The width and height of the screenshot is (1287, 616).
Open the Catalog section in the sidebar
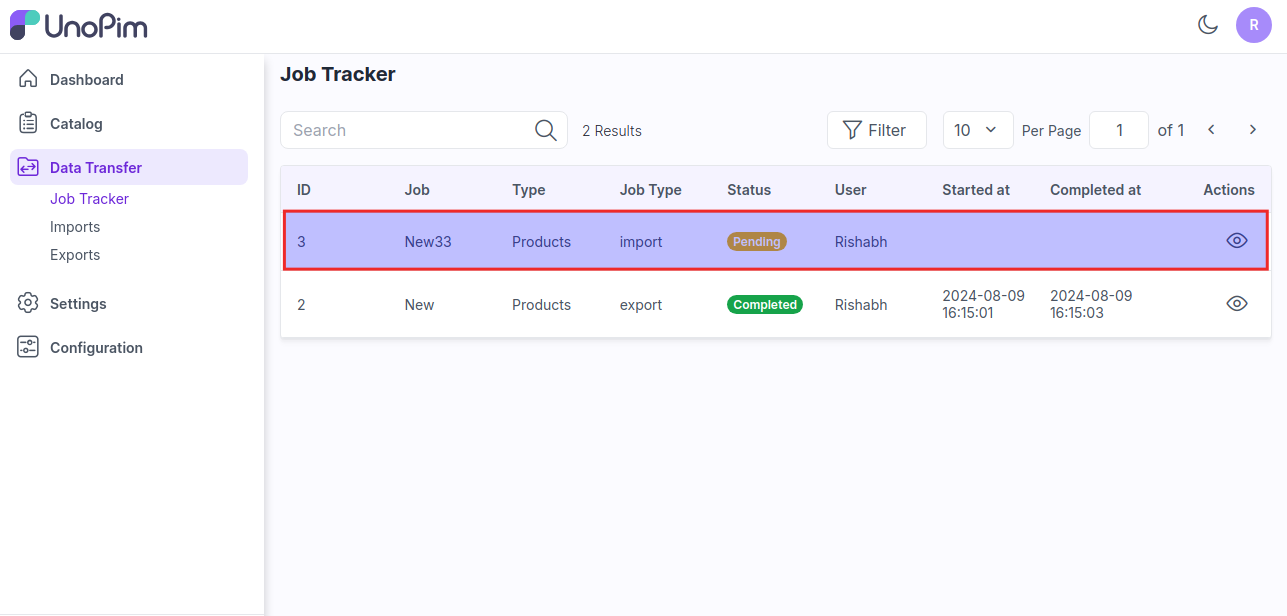pos(76,124)
